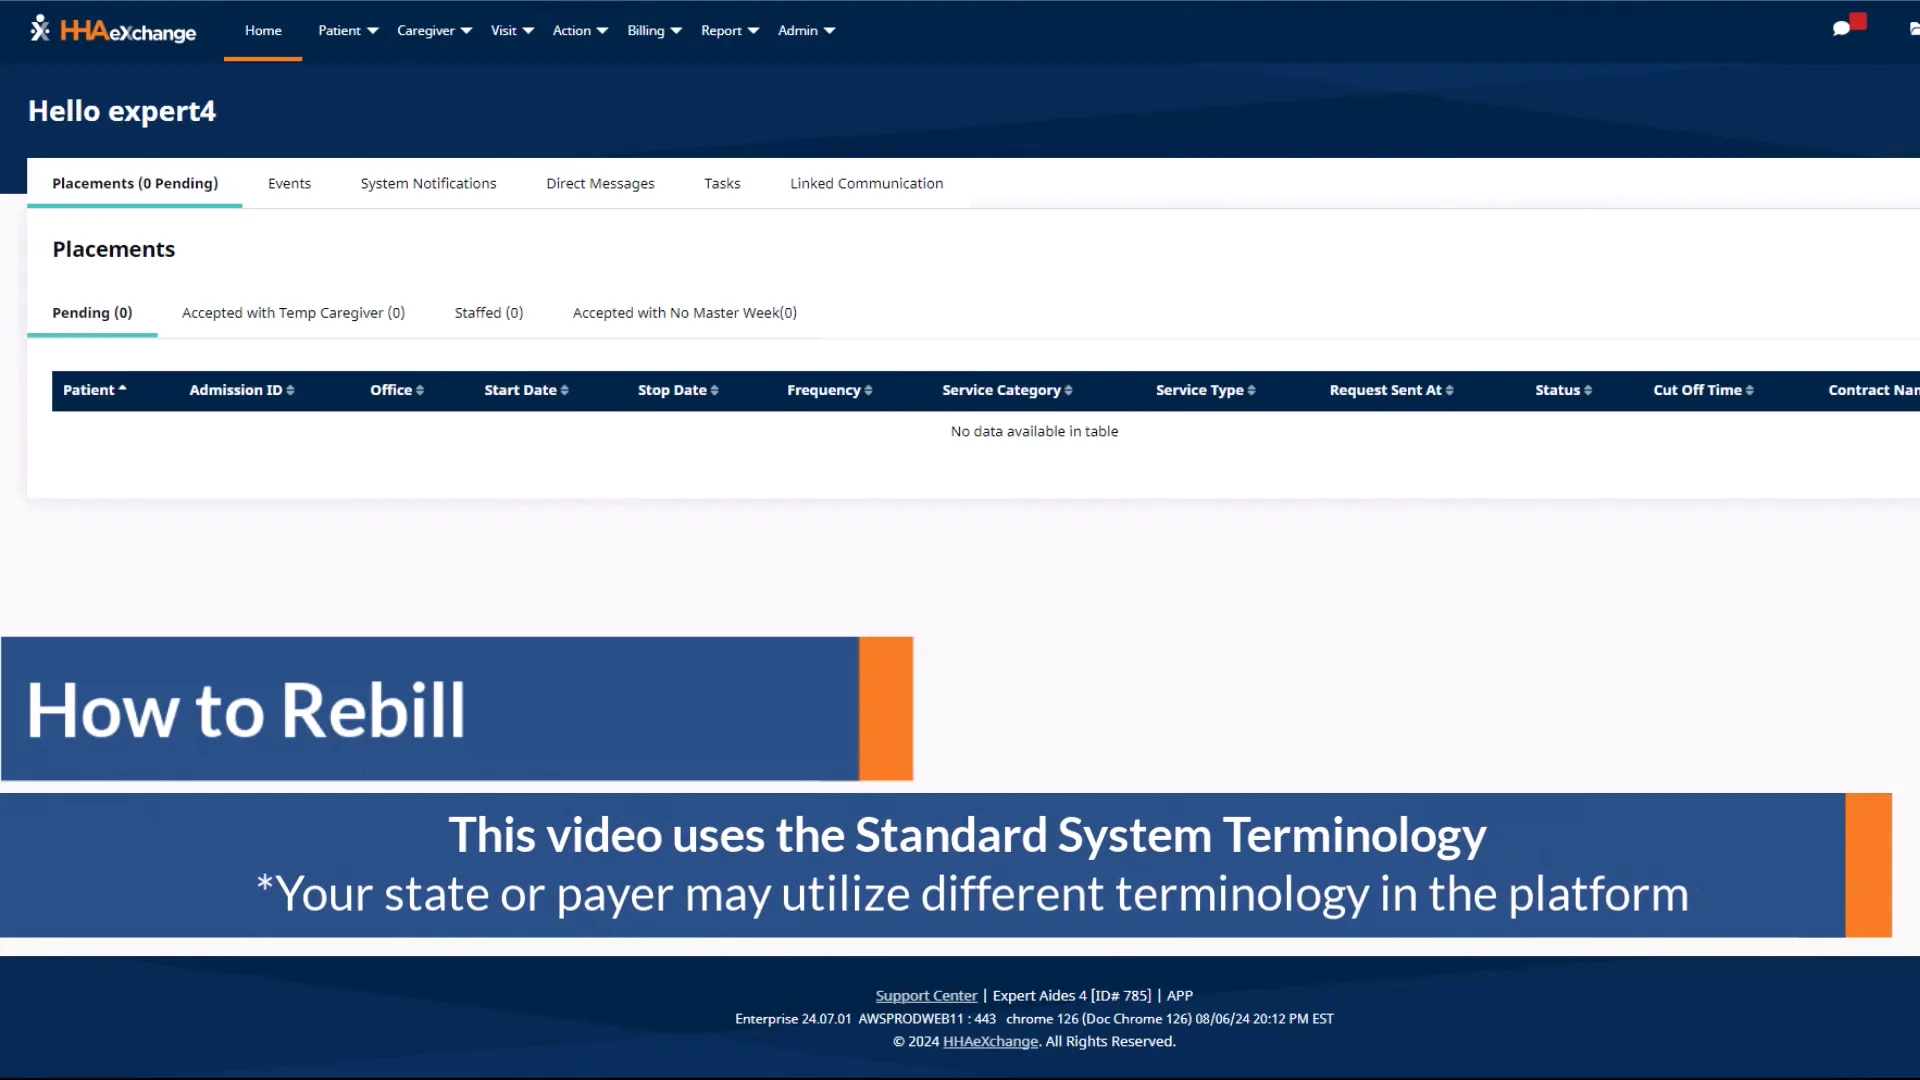Expand the Admin menu

click(806, 30)
